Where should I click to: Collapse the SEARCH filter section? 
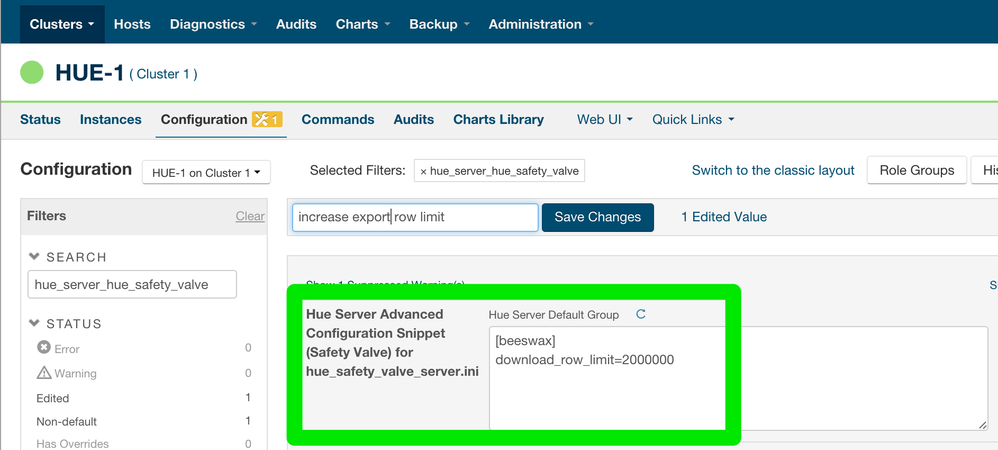coord(35,257)
